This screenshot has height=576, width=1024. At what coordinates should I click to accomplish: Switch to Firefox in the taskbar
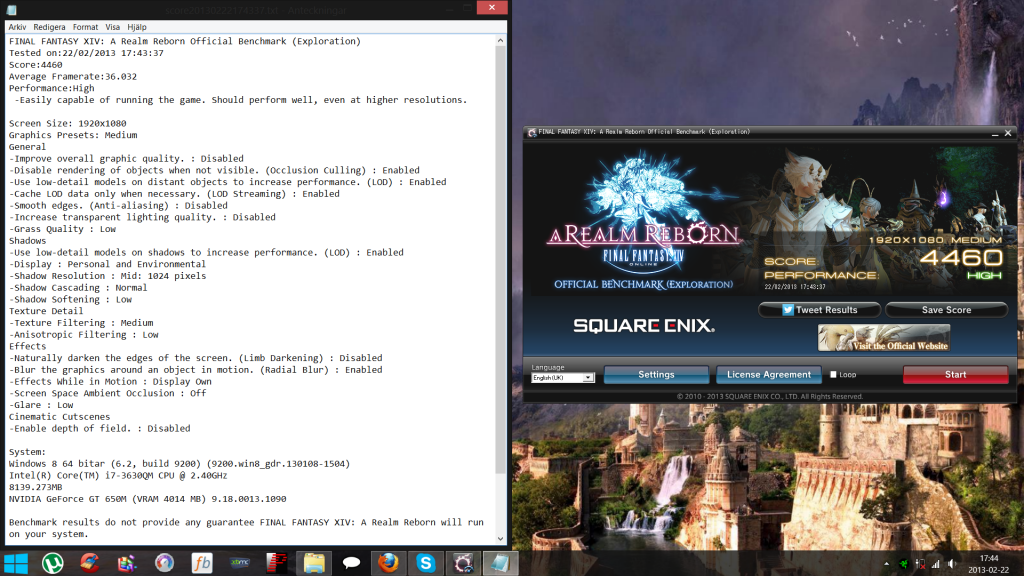coord(388,562)
